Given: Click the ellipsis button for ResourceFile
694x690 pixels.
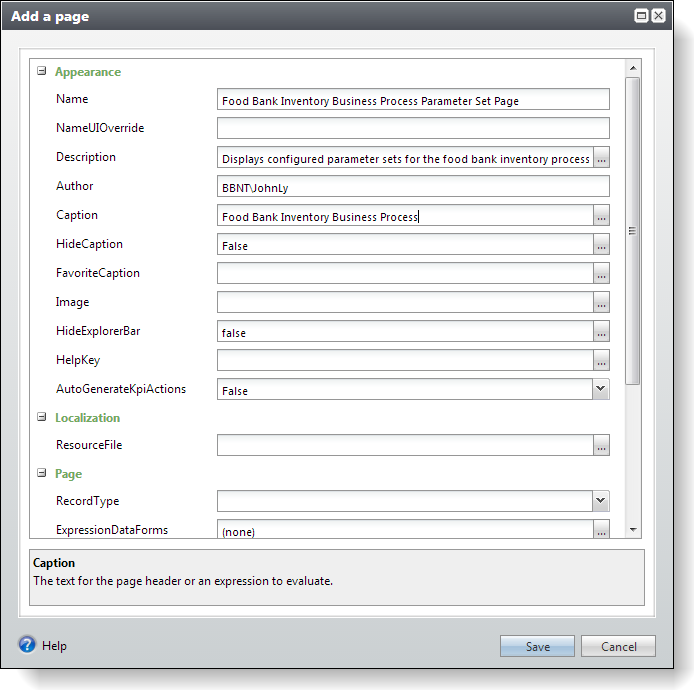Looking at the screenshot, I should pos(601,445).
